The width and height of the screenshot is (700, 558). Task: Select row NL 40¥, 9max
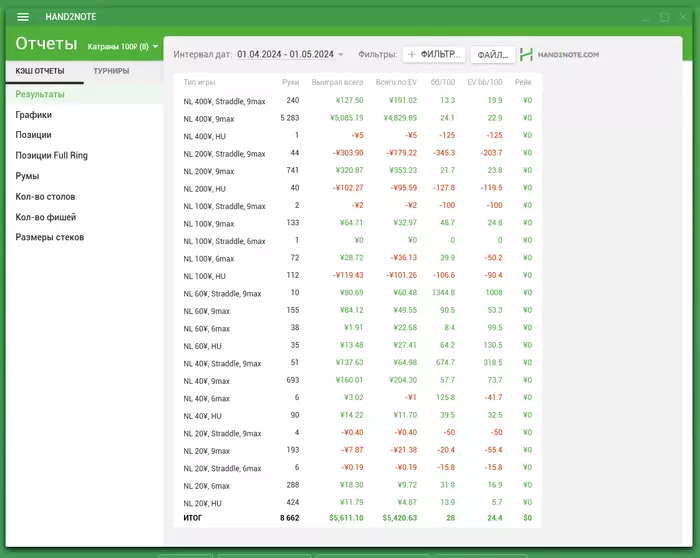point(358,380)
